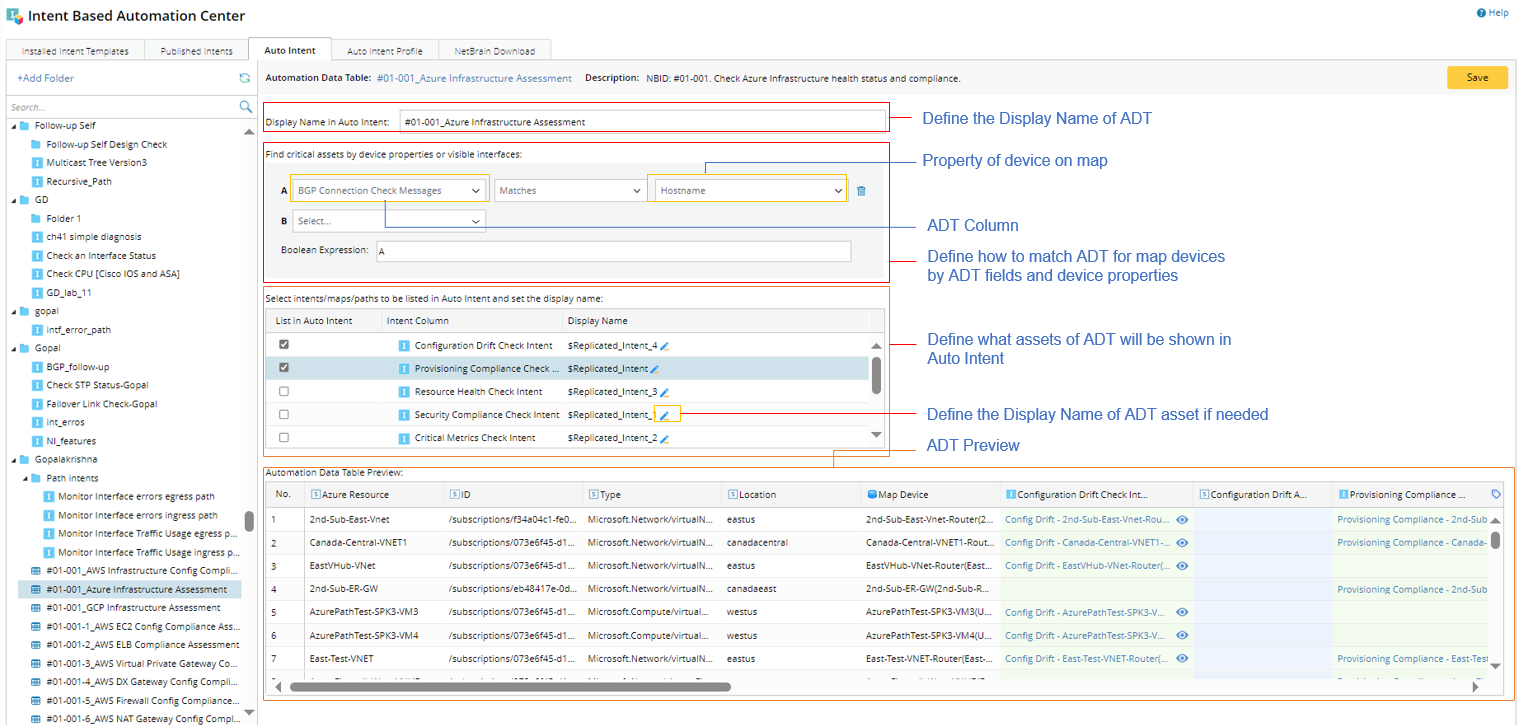Click the Intent Based Automation Center logo
This screenshot has height=725, width=1528.
[x=13, y=15]
